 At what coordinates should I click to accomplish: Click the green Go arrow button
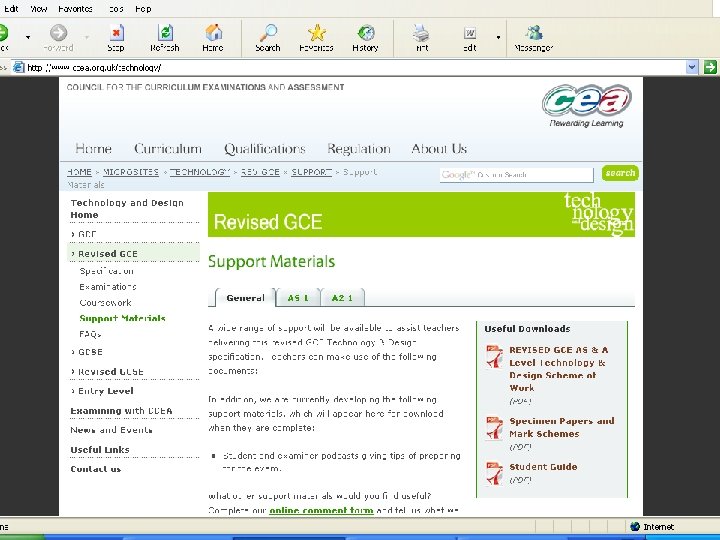click(x=710, y=68)
